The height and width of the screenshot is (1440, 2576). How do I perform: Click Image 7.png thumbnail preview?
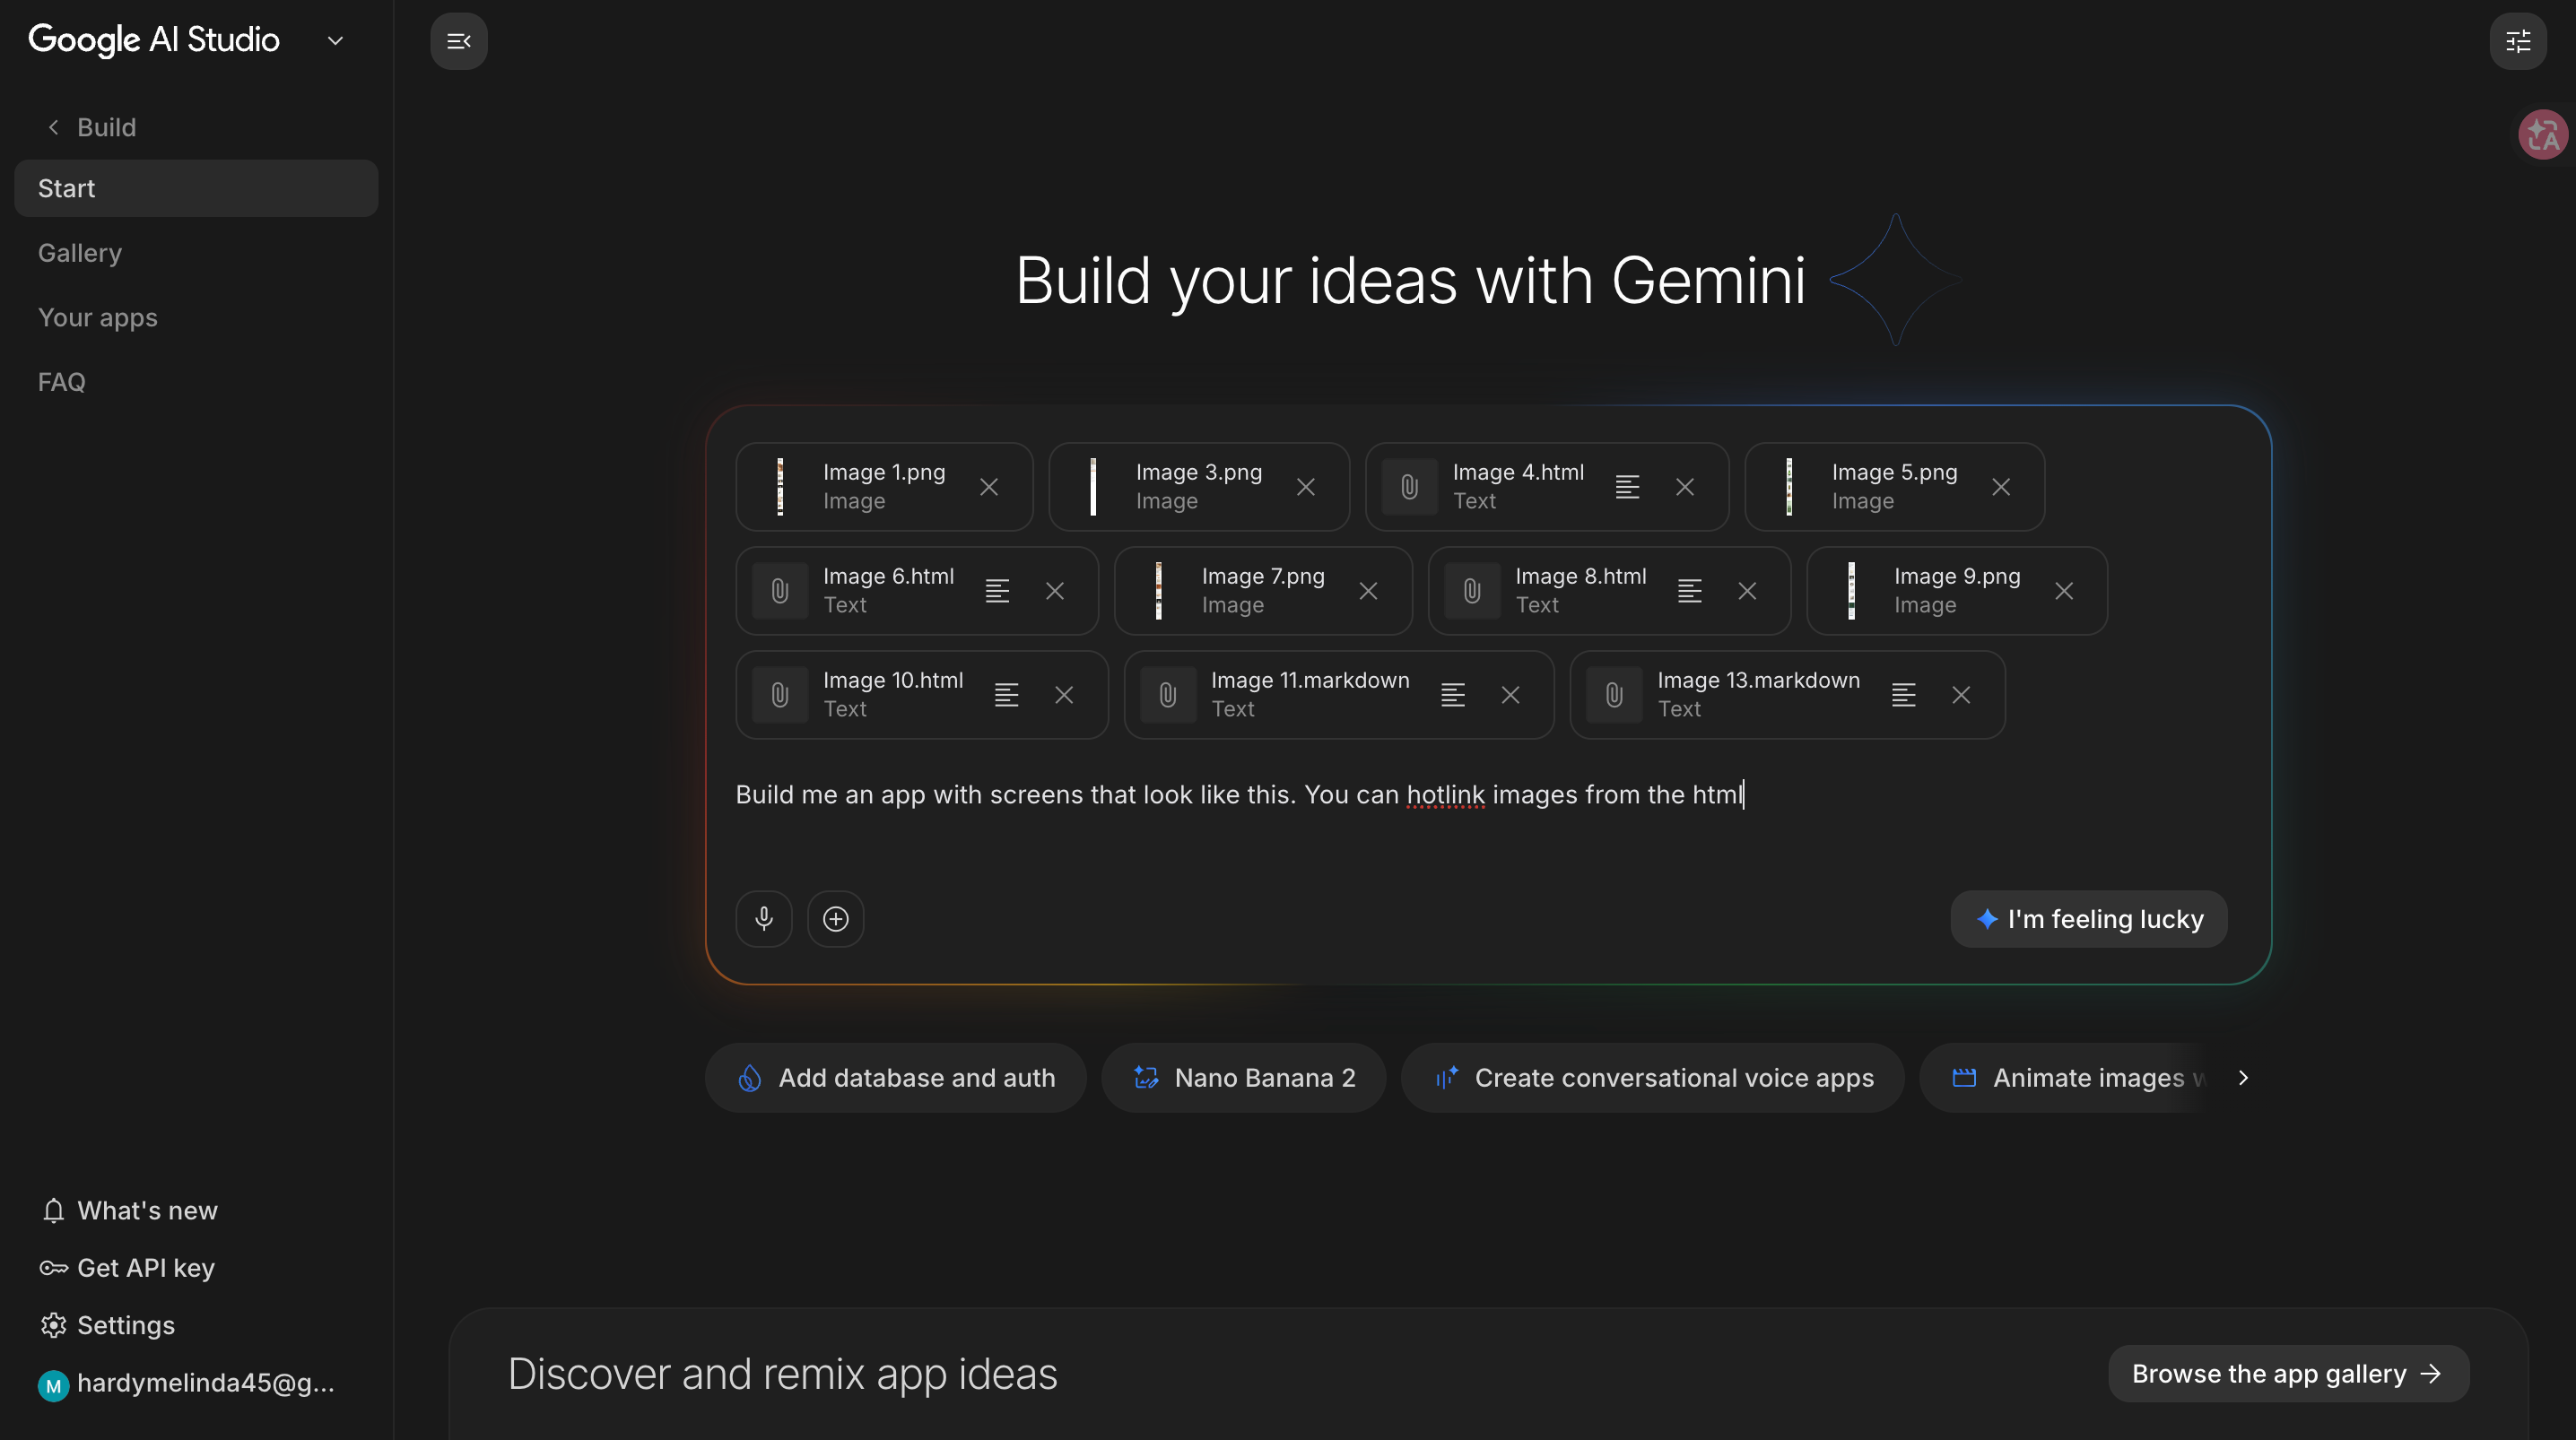[1158, 591]
